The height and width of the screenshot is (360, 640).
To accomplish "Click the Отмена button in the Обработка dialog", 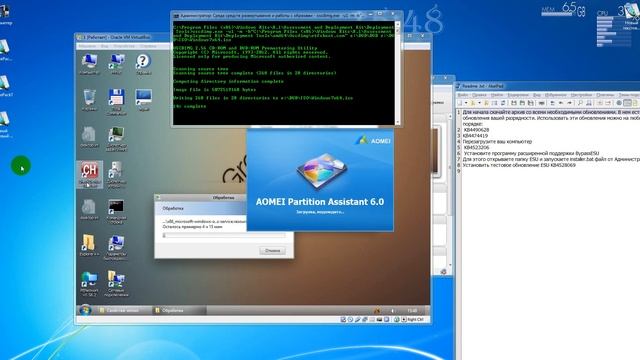I will (272, 250).
